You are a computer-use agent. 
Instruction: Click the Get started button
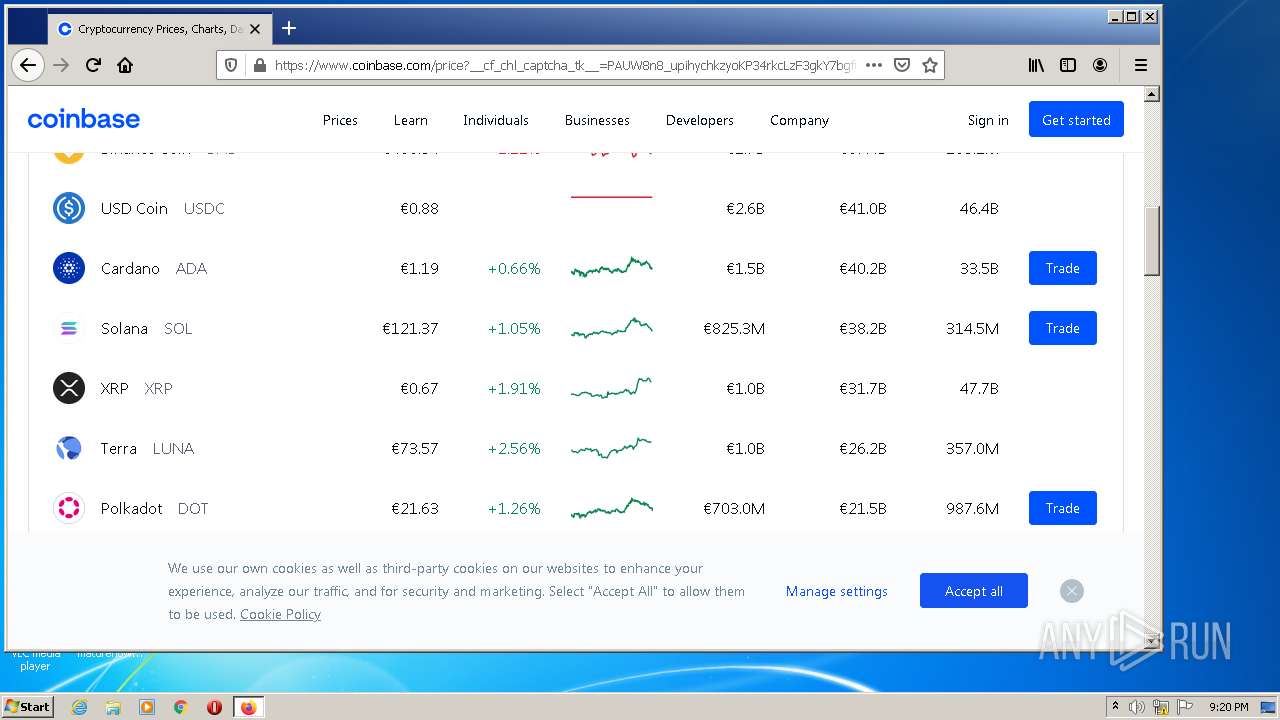click(1076, 119)
